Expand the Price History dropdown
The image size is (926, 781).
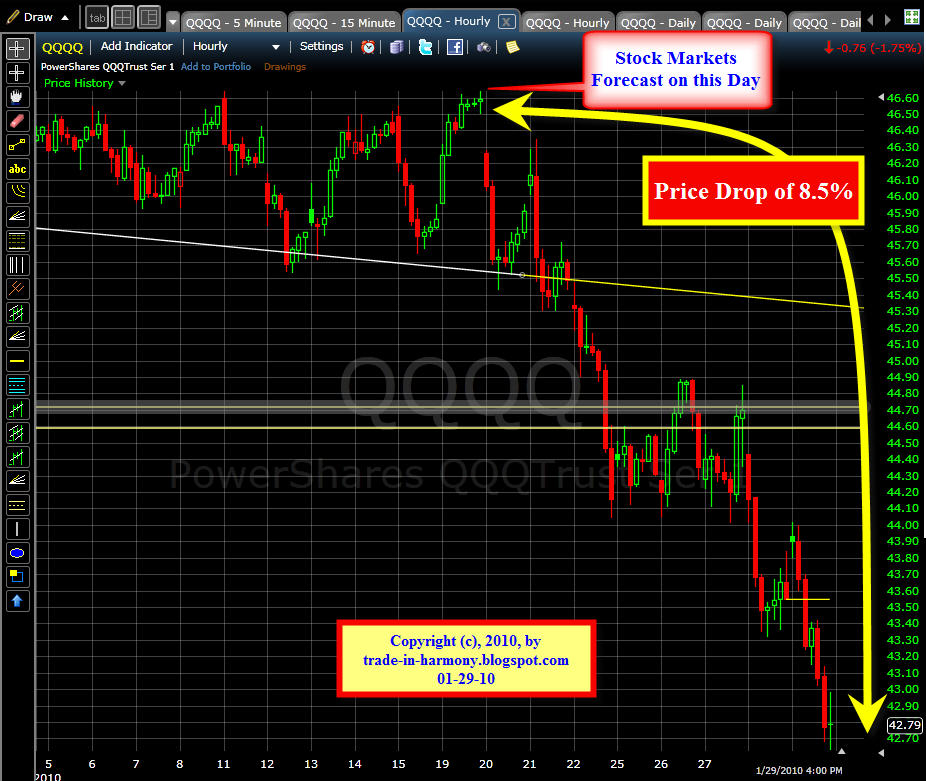click(x=122, y=83)
